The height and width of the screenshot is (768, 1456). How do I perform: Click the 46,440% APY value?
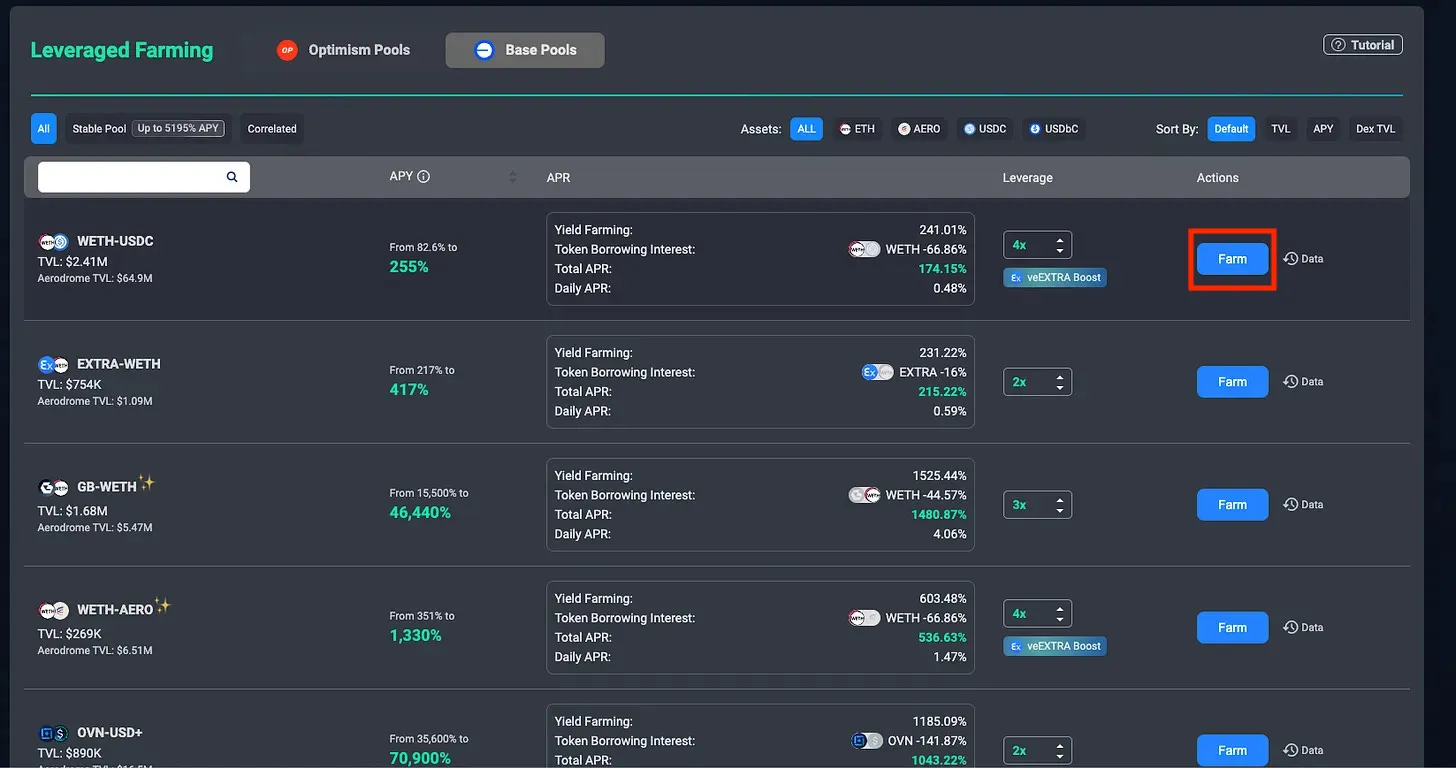(420, 513)
